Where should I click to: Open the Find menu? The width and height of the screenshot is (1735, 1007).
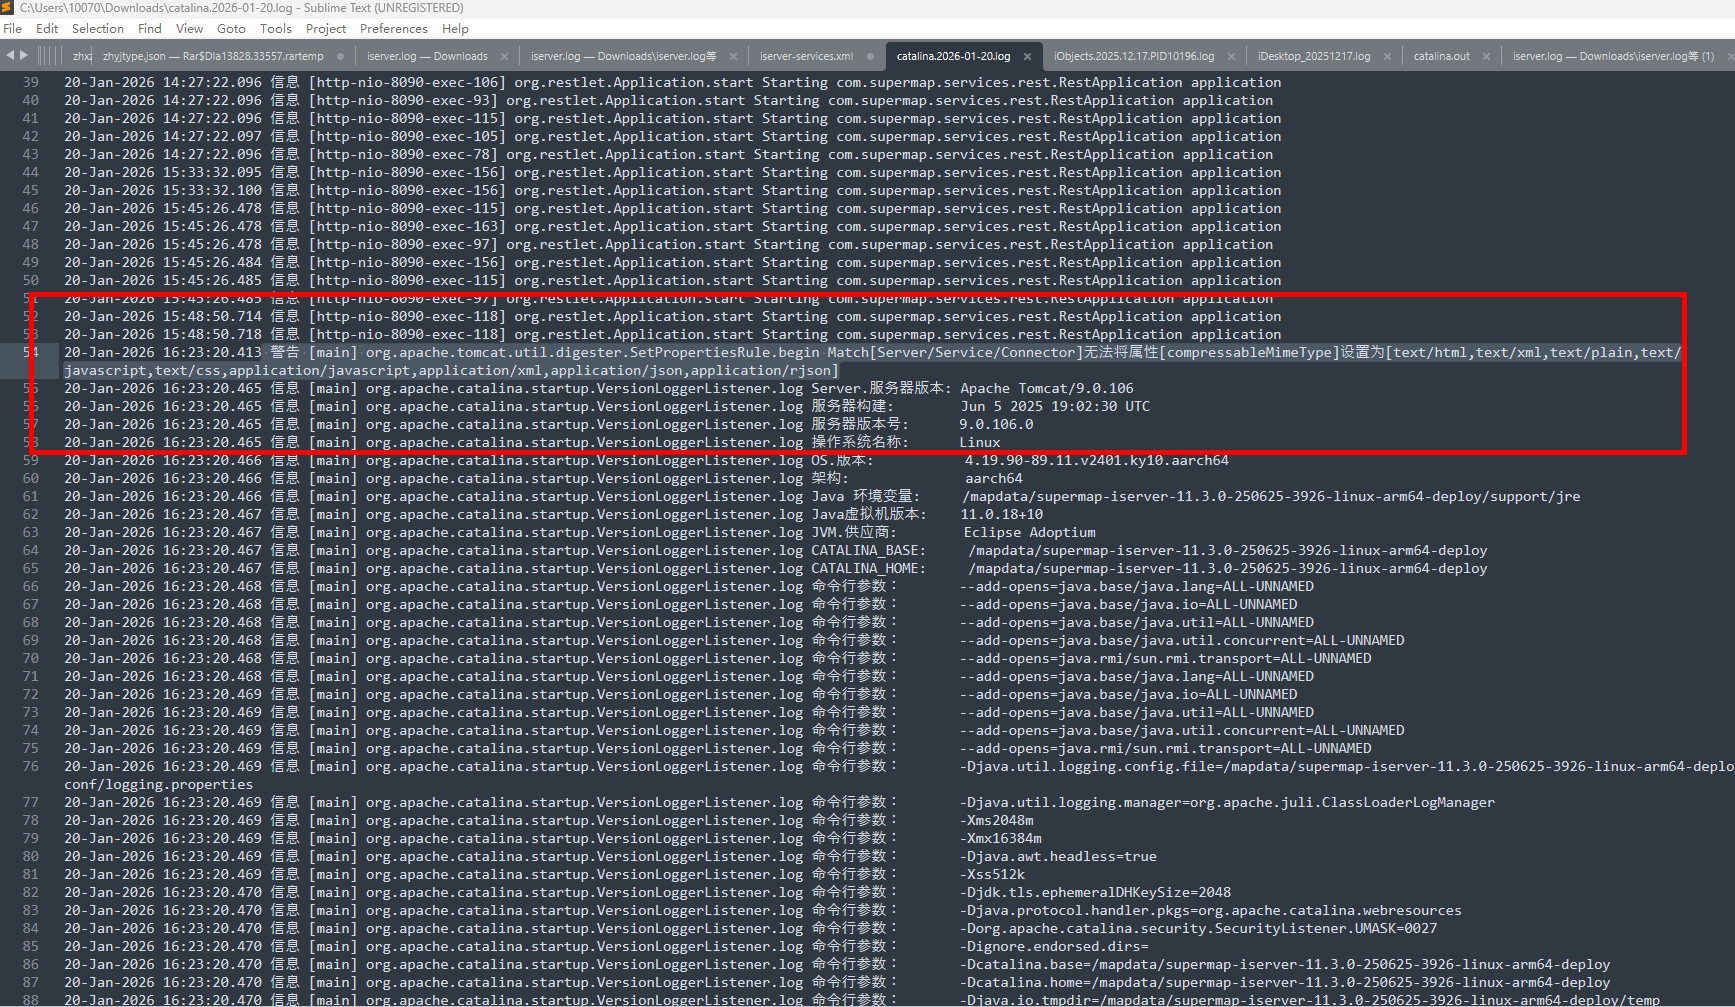pyautogui.click(x=149, y=29)
